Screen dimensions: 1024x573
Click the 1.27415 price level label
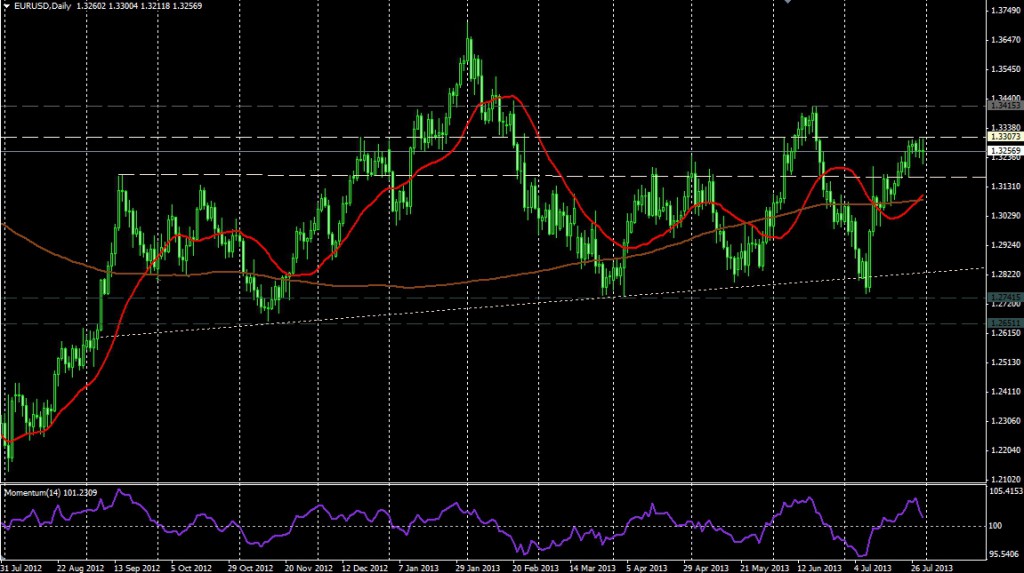tap(1003, 297)
